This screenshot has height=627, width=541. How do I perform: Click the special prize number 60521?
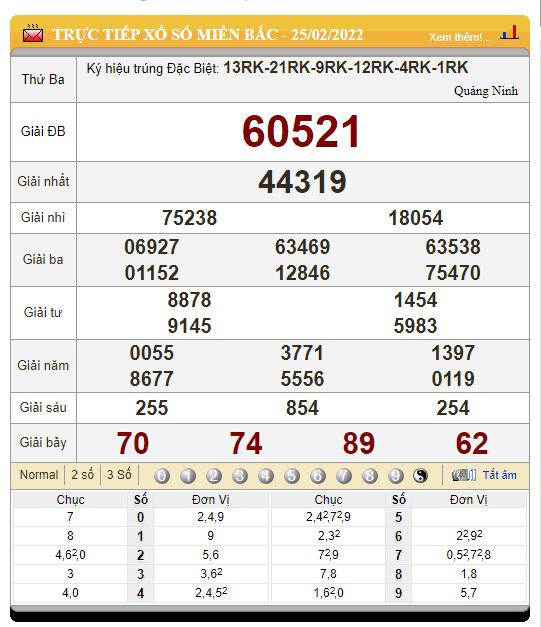301,132
